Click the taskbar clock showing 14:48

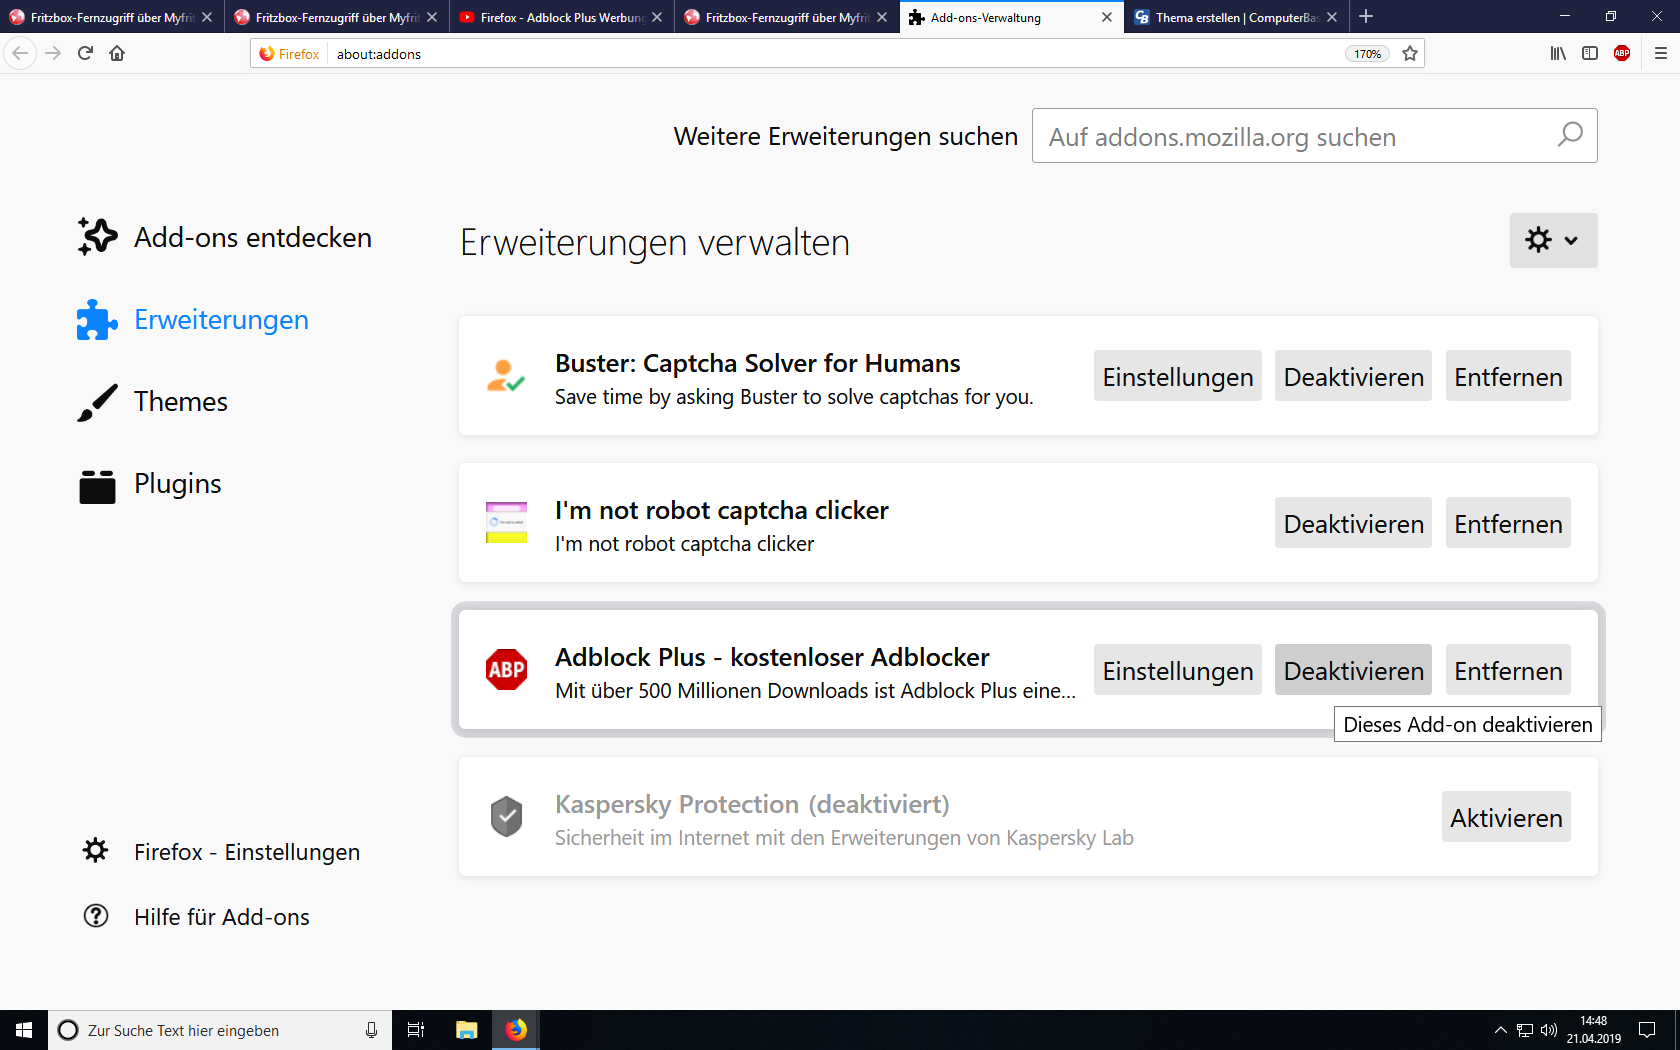coord(1593,1030)
